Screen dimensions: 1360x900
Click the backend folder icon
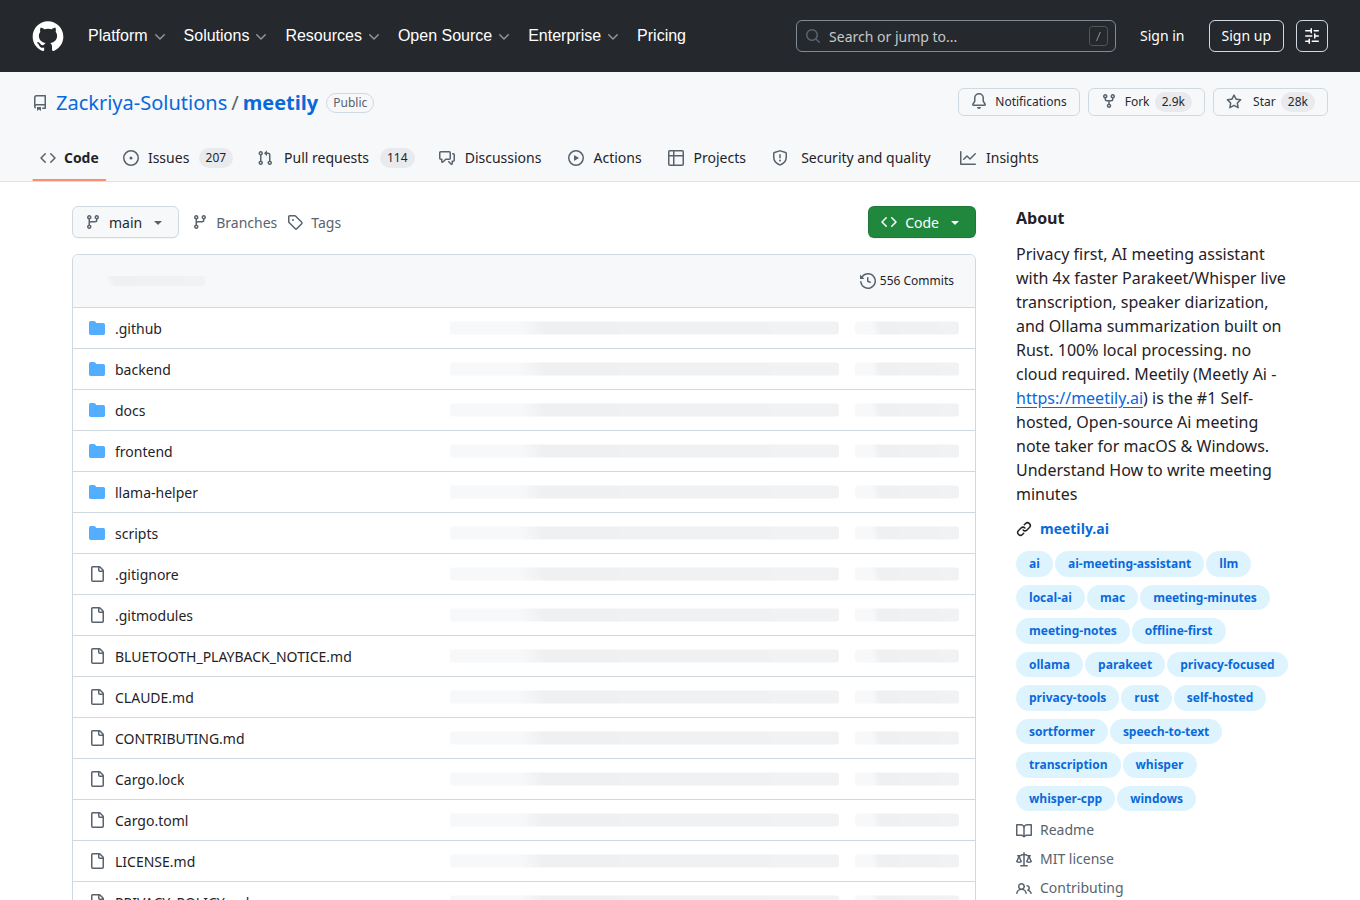pyautogui.click(x=97, y=370)
